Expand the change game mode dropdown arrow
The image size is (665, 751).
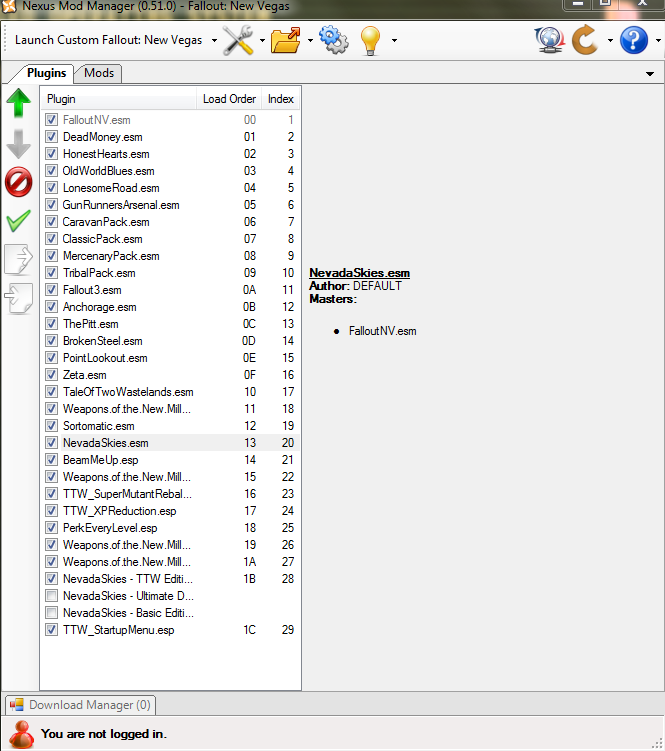coord(610,41)
